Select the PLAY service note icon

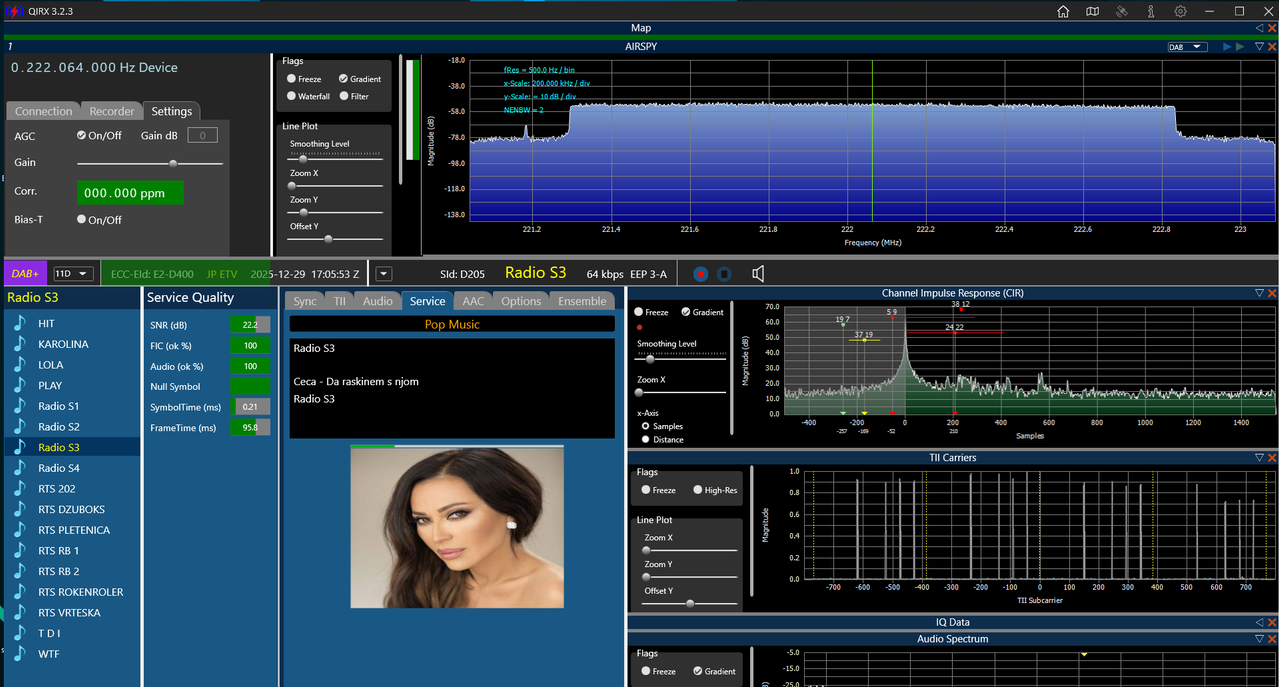pyautogui.click(x=19, y=385)
